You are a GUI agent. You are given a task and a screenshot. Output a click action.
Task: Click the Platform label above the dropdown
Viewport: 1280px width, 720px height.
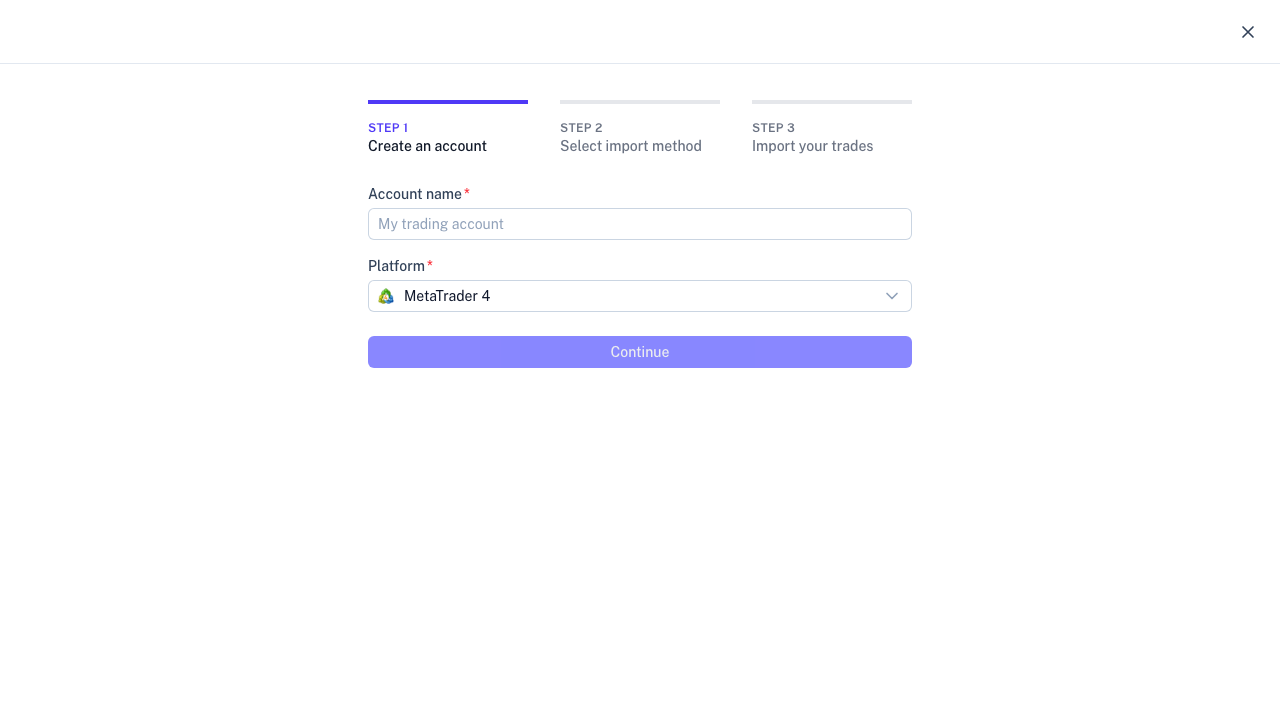click(396, 265)
